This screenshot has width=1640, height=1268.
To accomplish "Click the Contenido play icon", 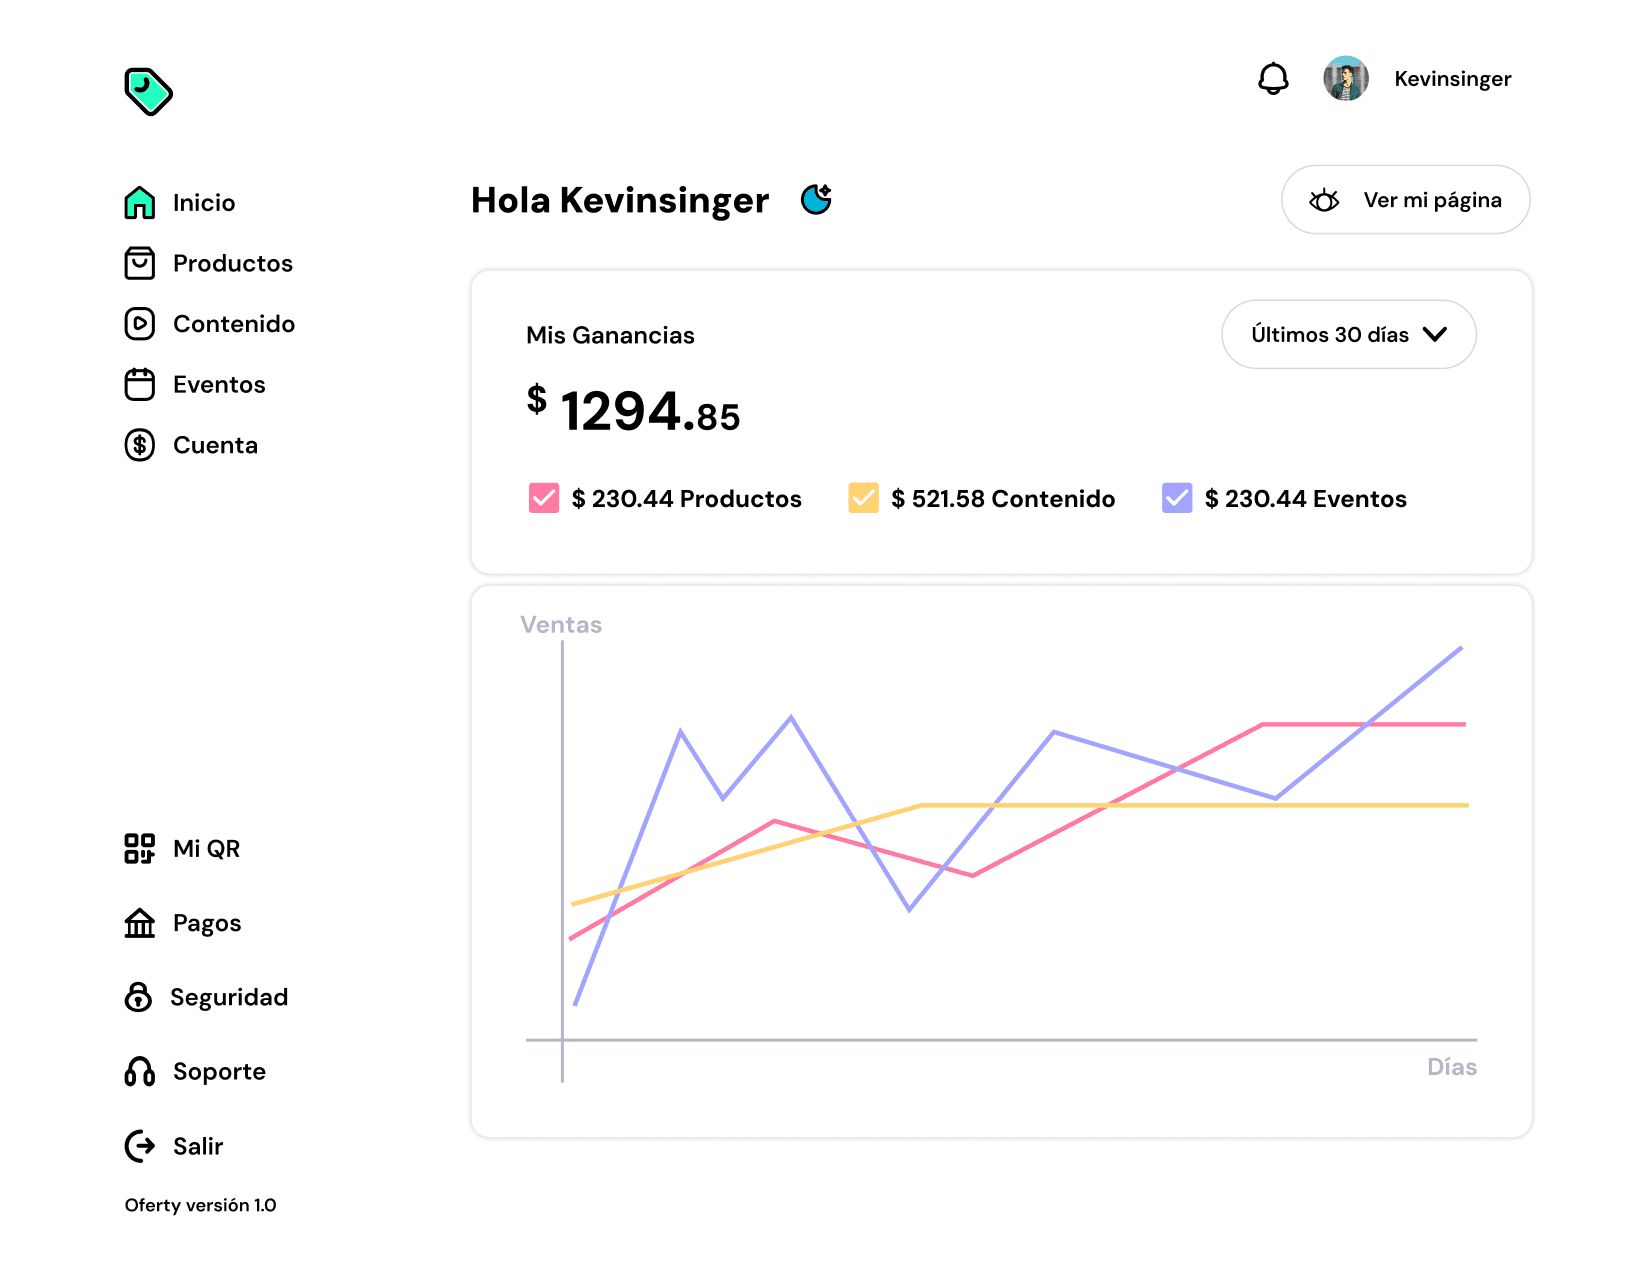I will (140, 324).
